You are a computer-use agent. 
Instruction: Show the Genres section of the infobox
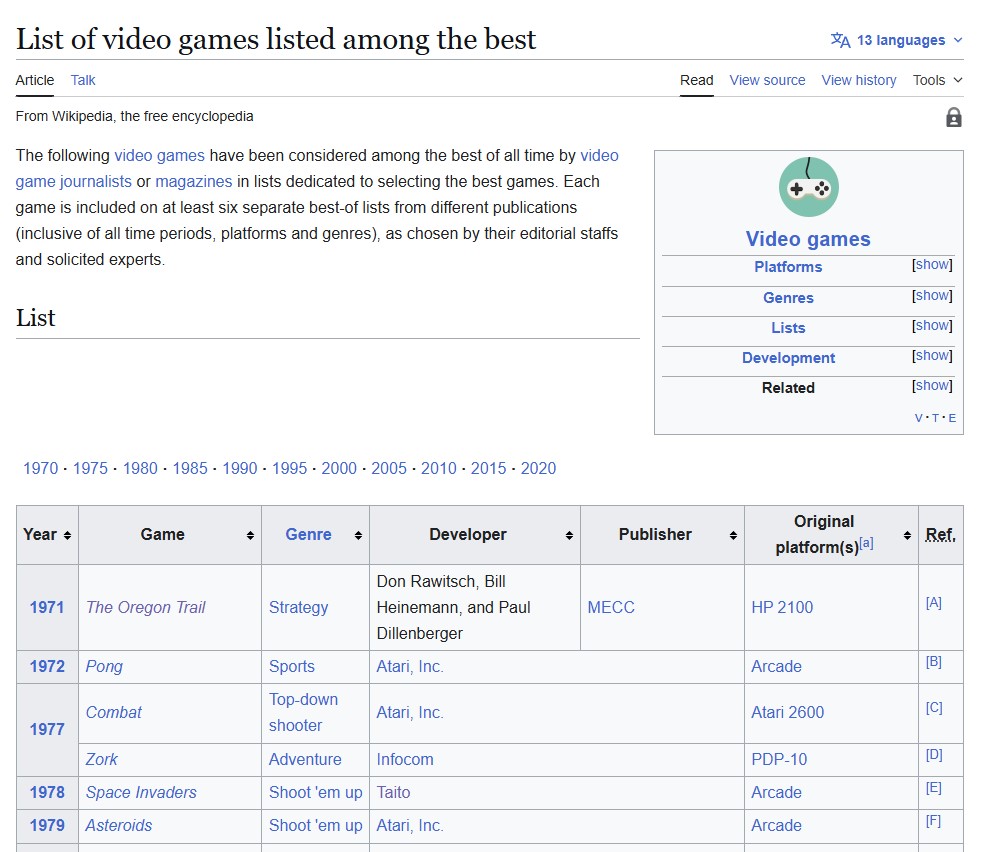coord(931,295)
